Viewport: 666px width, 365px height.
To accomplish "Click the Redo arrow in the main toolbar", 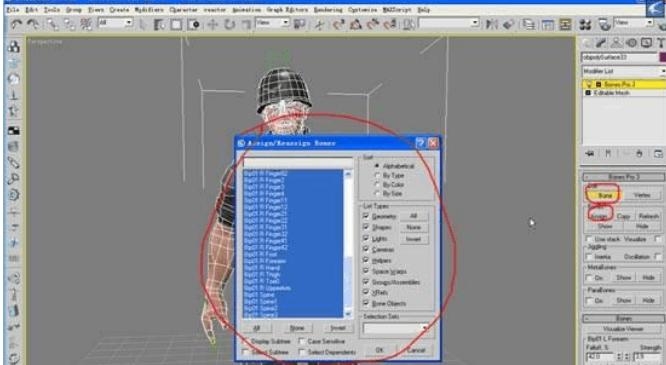I will click(x=33, y=24).
